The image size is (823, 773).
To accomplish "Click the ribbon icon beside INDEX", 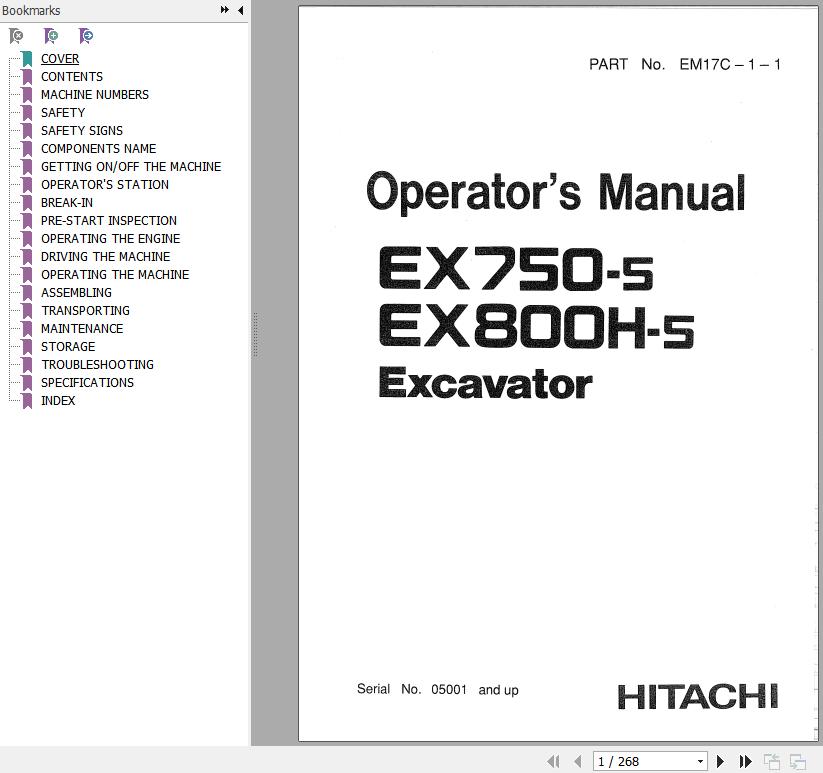I will pos(27,401).
